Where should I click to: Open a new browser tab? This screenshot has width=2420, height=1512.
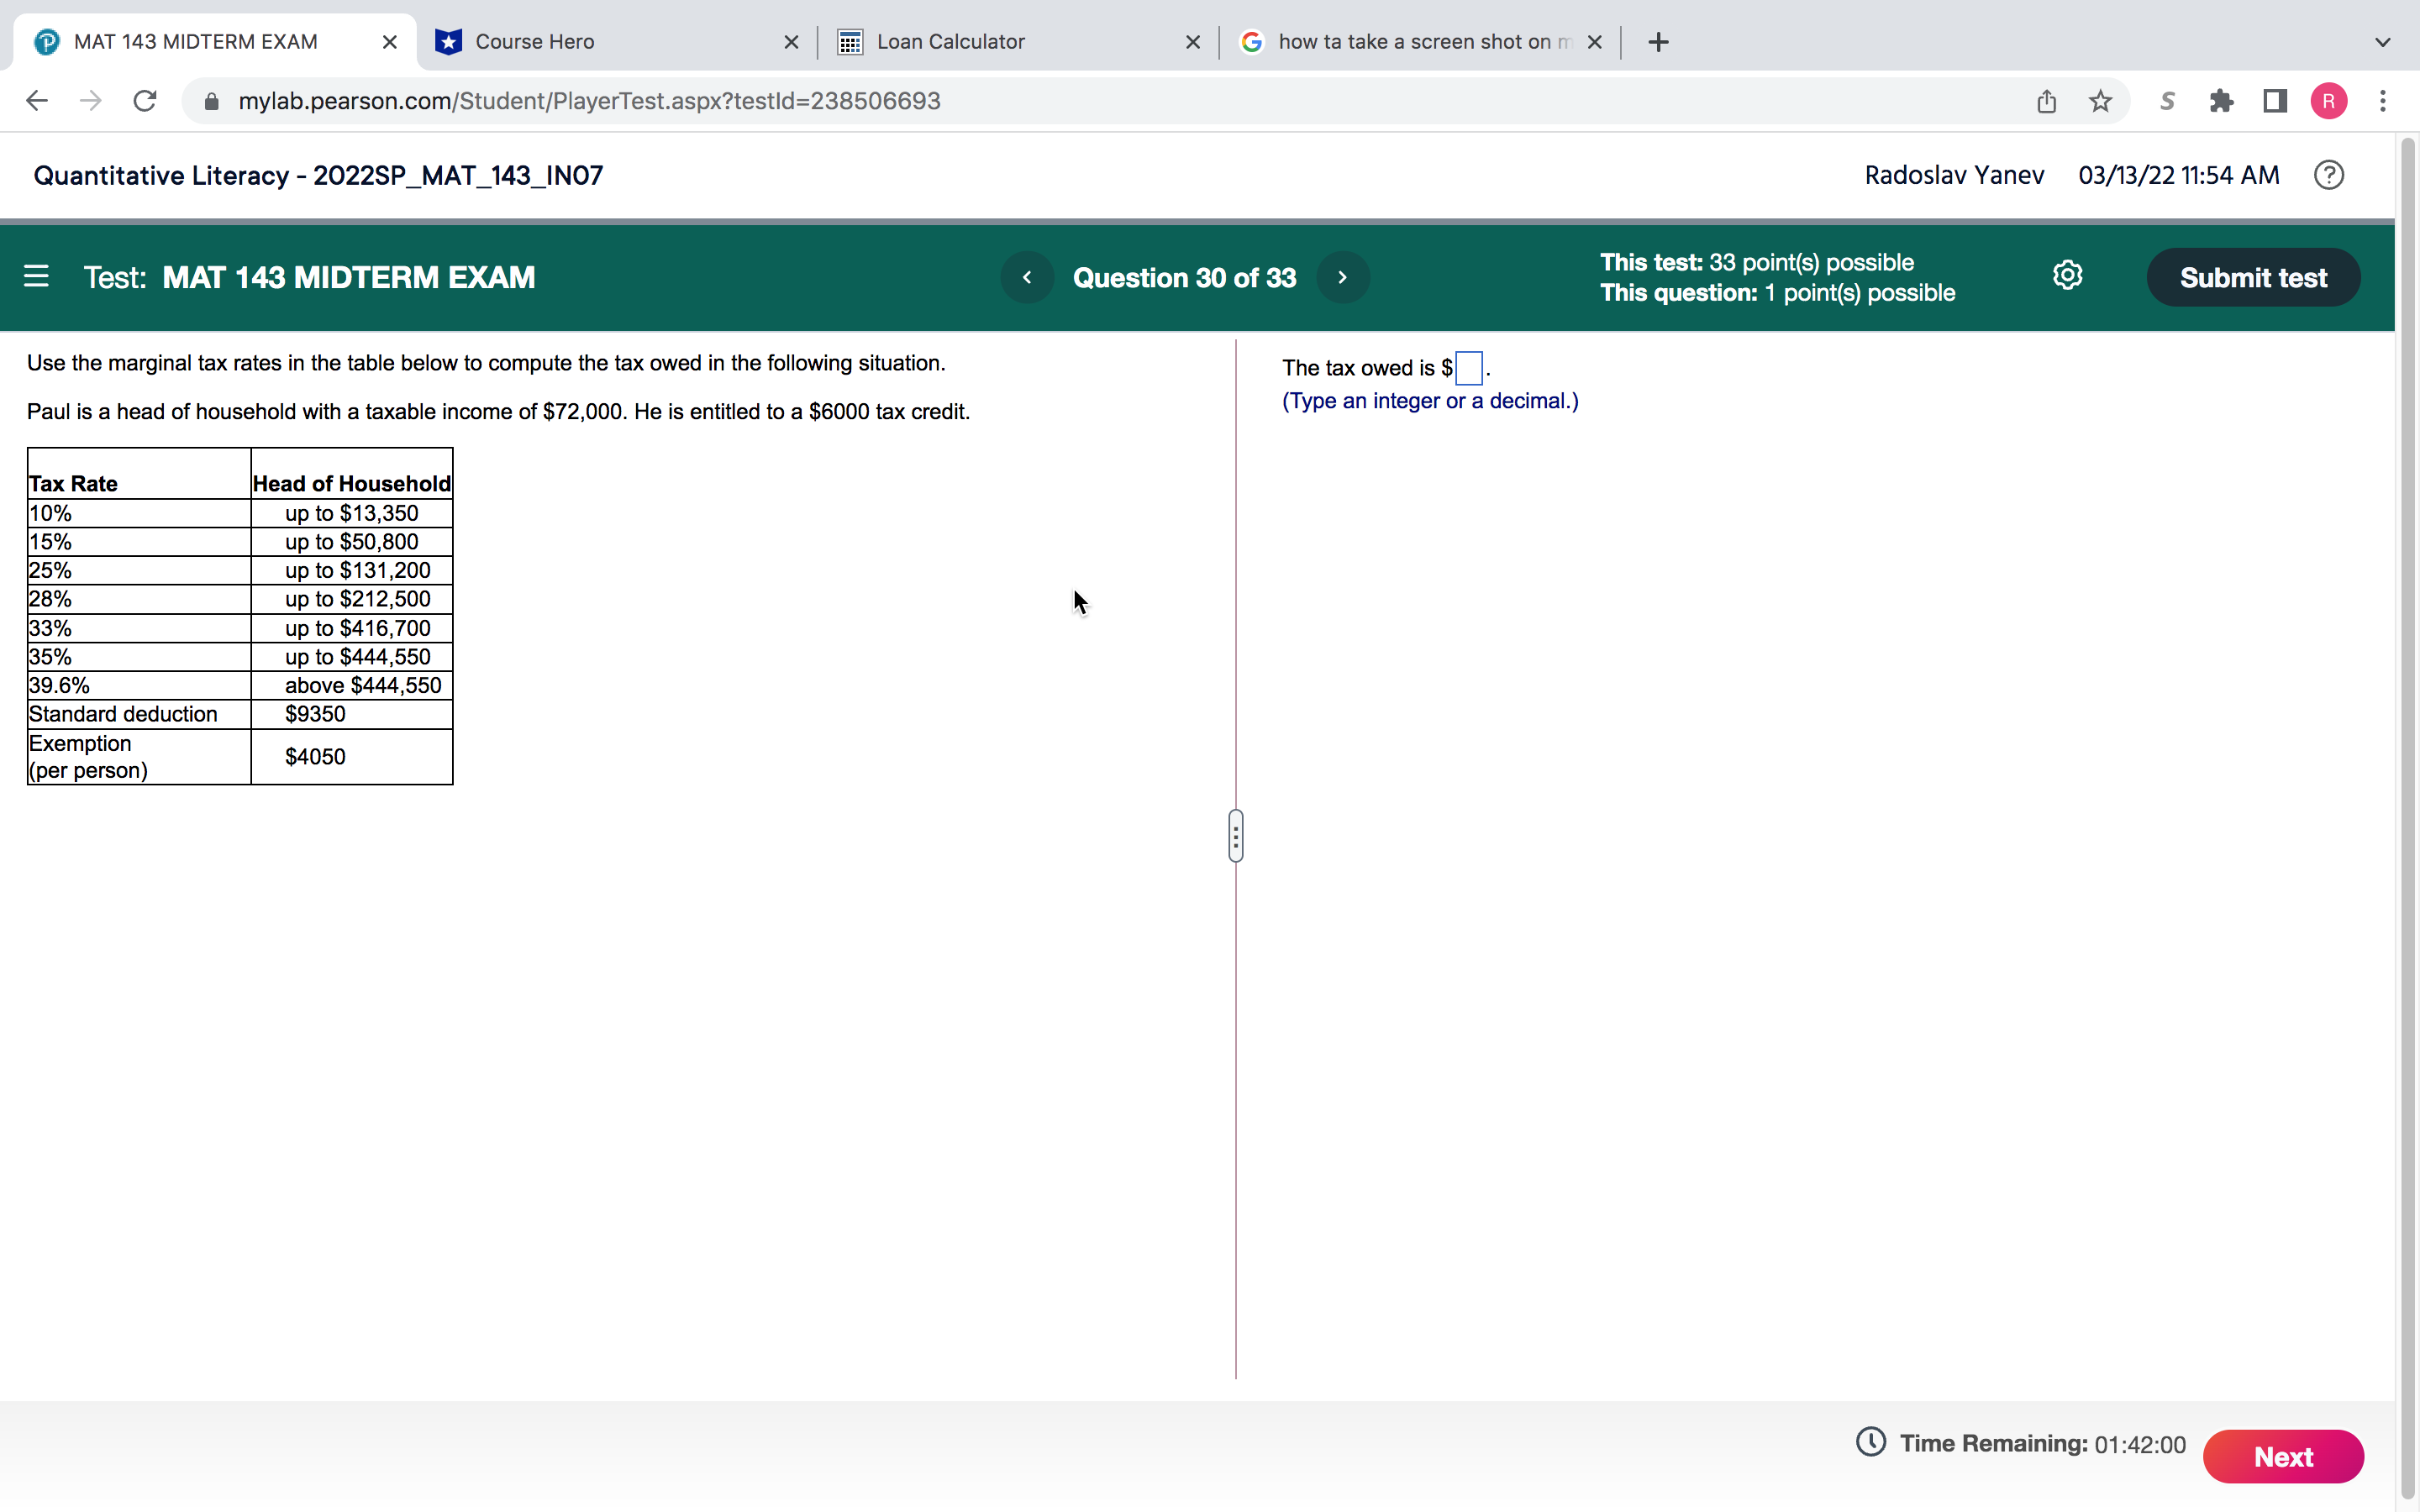pyautogui.click(x=1658, y=42)
